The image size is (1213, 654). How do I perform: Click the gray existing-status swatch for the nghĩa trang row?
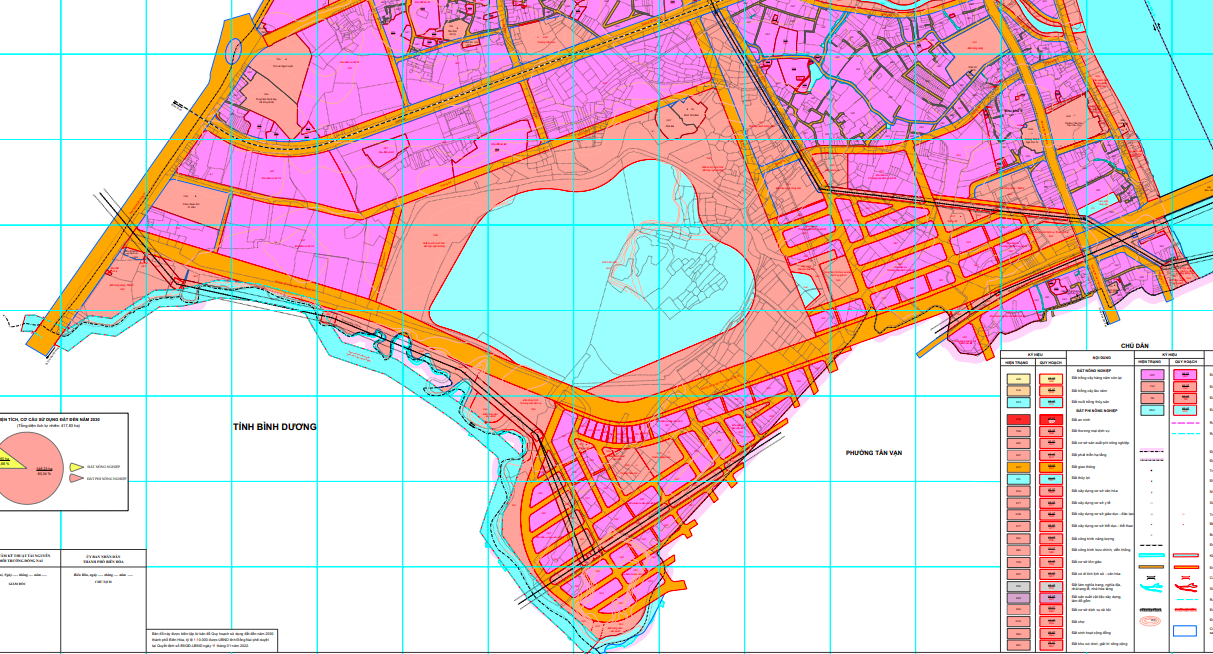coord(1019,586)
